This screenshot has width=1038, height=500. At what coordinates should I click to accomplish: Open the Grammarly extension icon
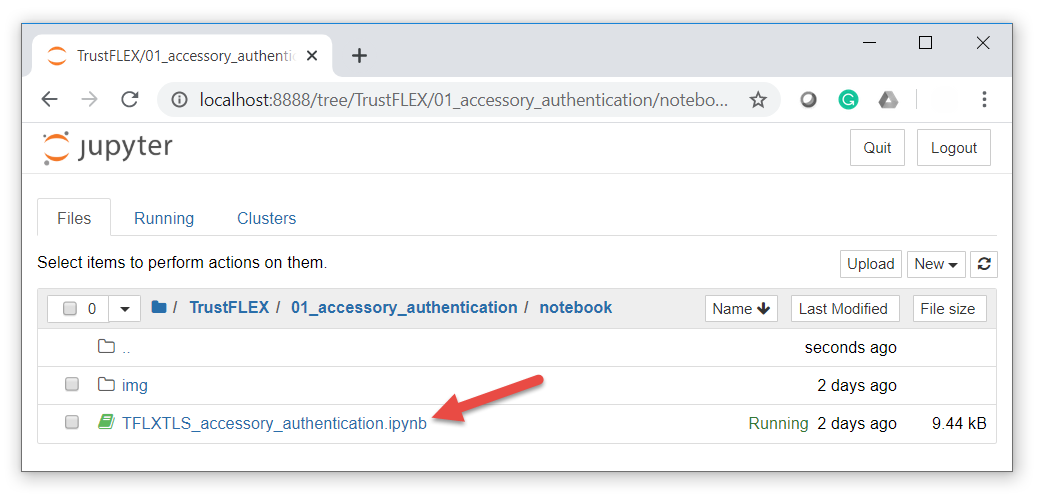pos(847,100)
